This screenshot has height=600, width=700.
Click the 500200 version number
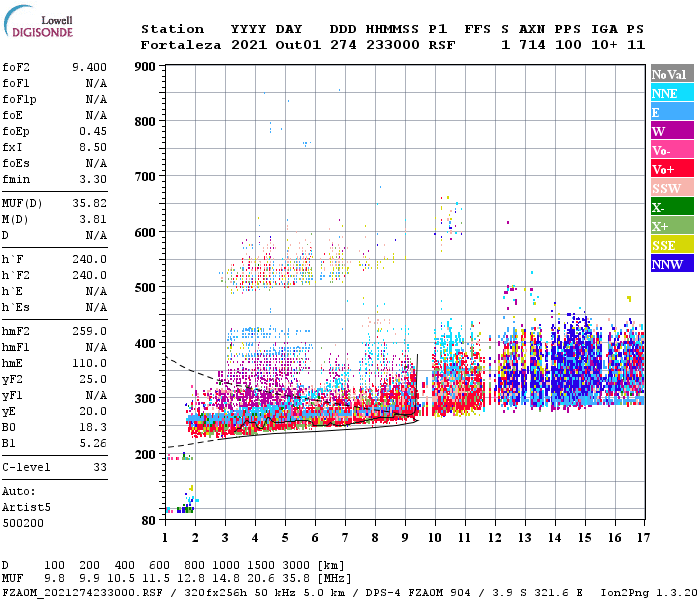(x=23, y=523)
